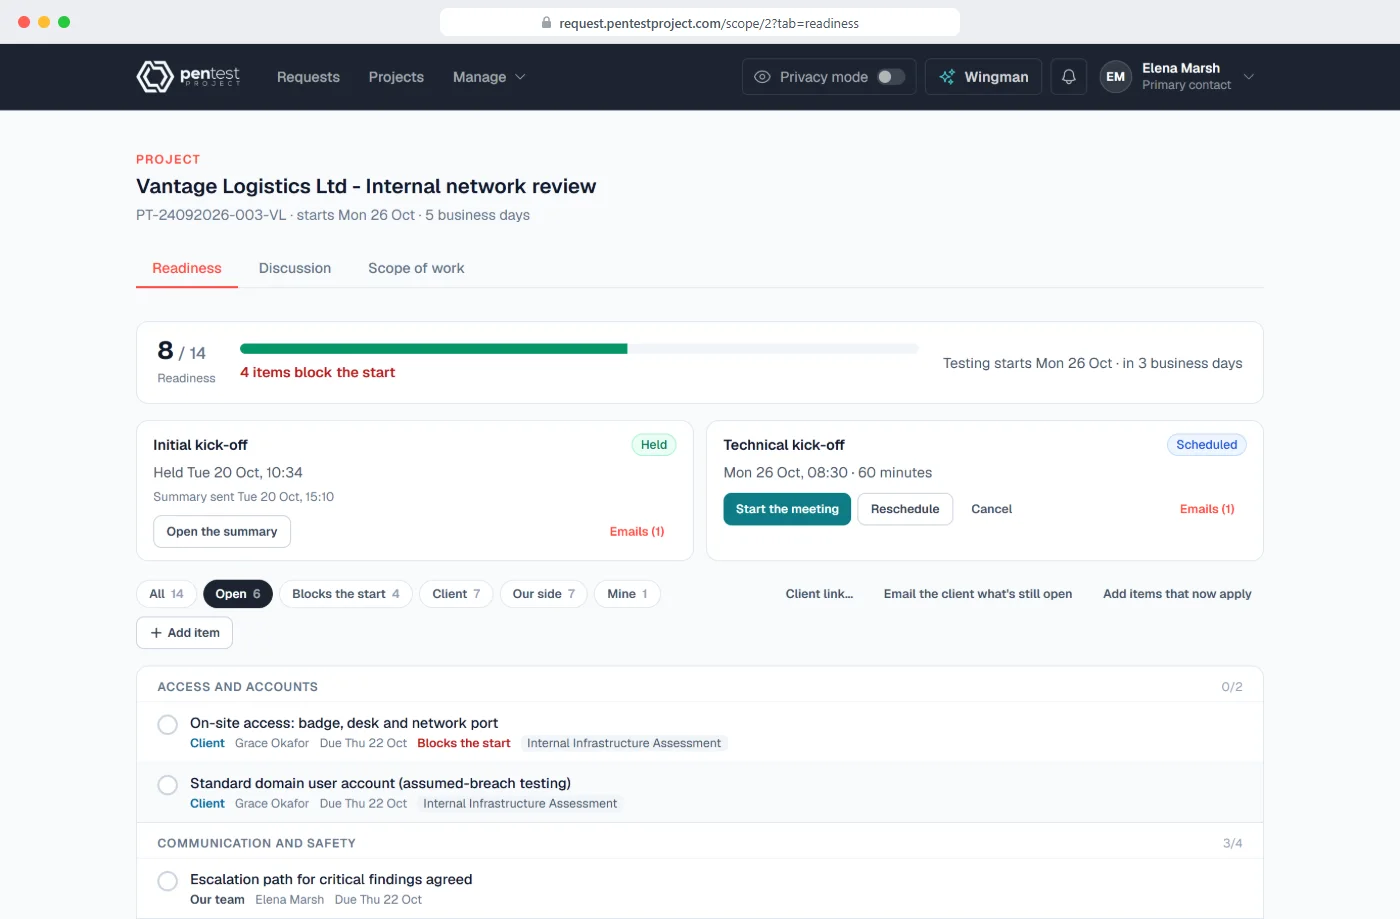
Task: Click the Privacy mode eye icon
Action: (x=762, y=77)
